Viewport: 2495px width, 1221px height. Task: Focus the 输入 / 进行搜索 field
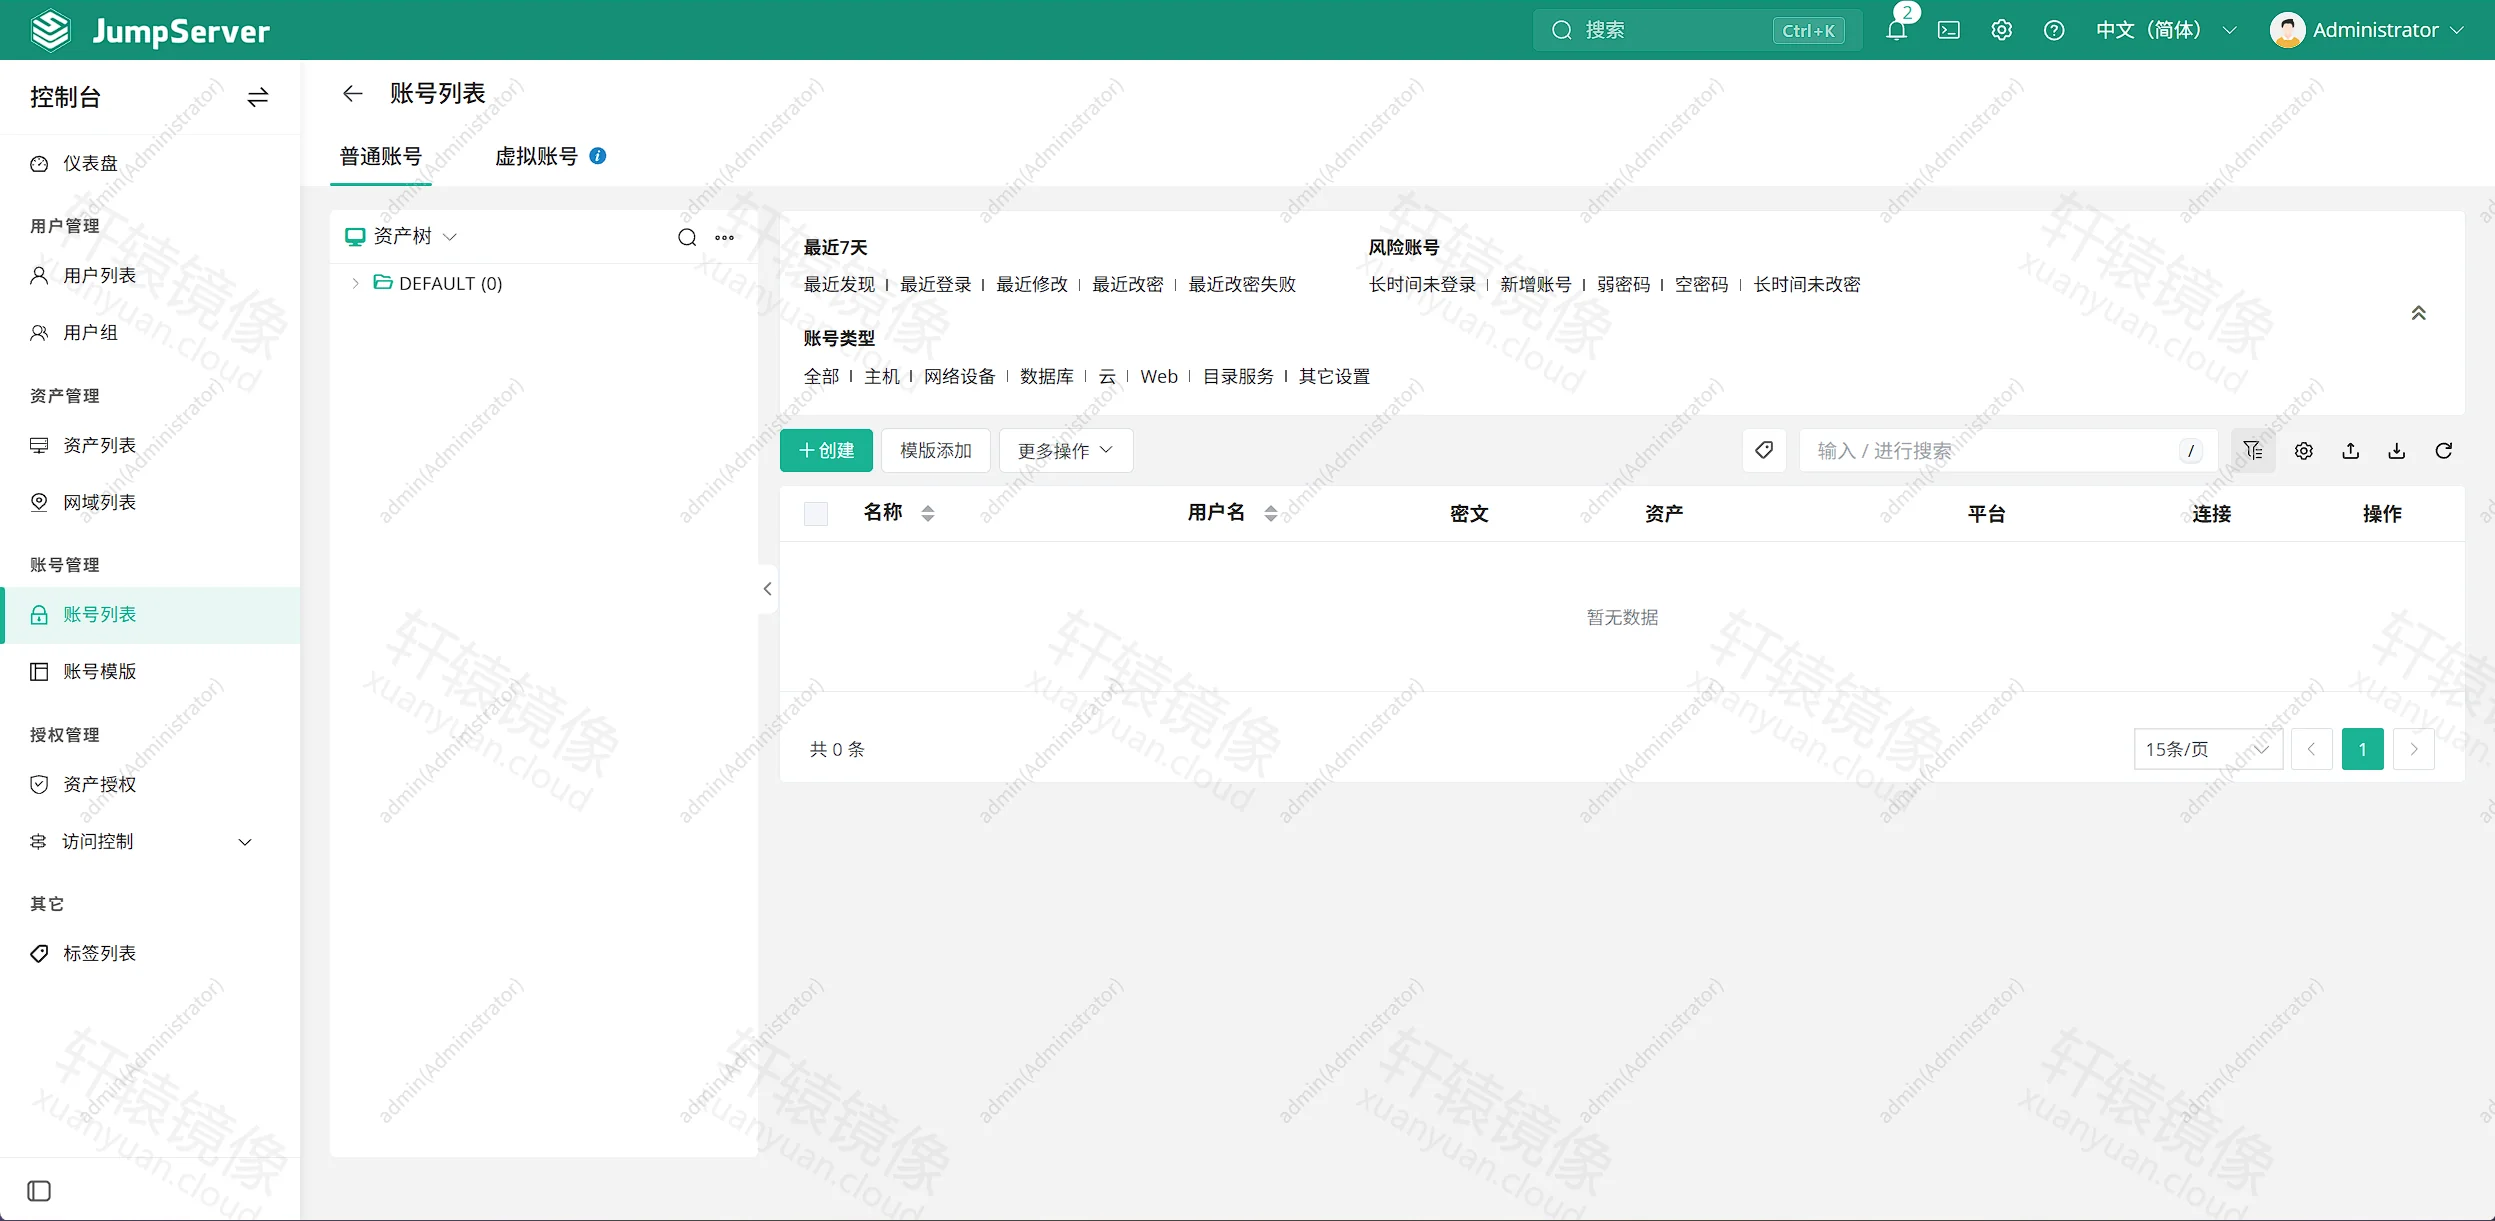tap(2008, 450)
